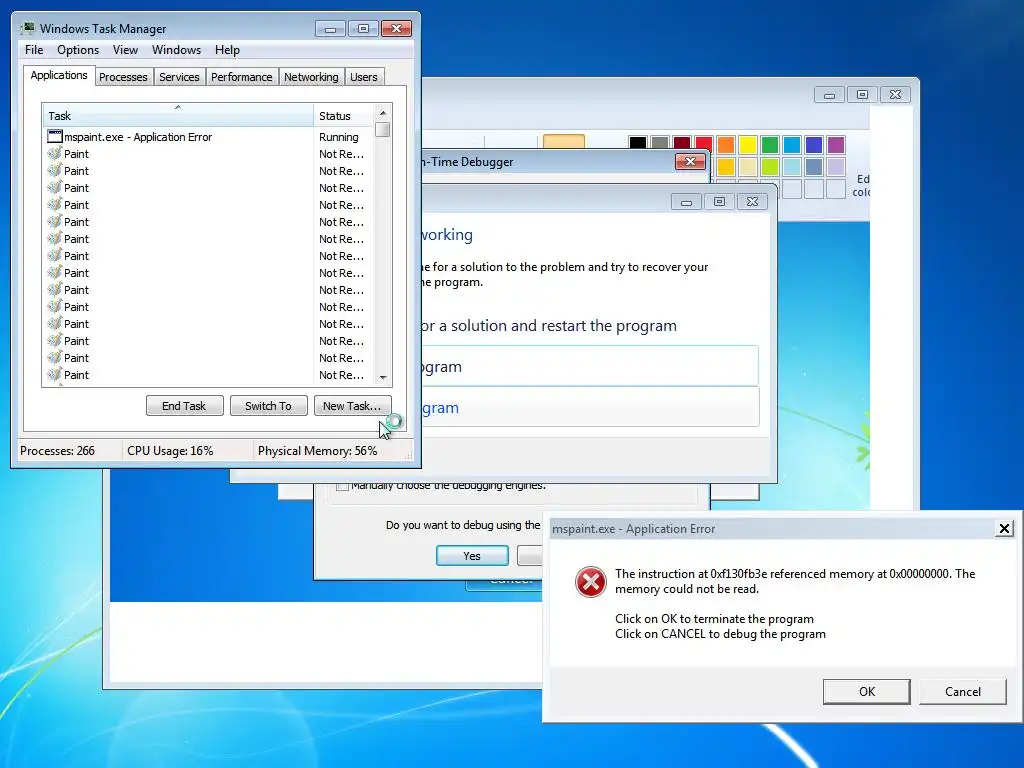Sort the list by the Task column header
The height and width of the screenshot is (768, 1024).
pos(178,116)
